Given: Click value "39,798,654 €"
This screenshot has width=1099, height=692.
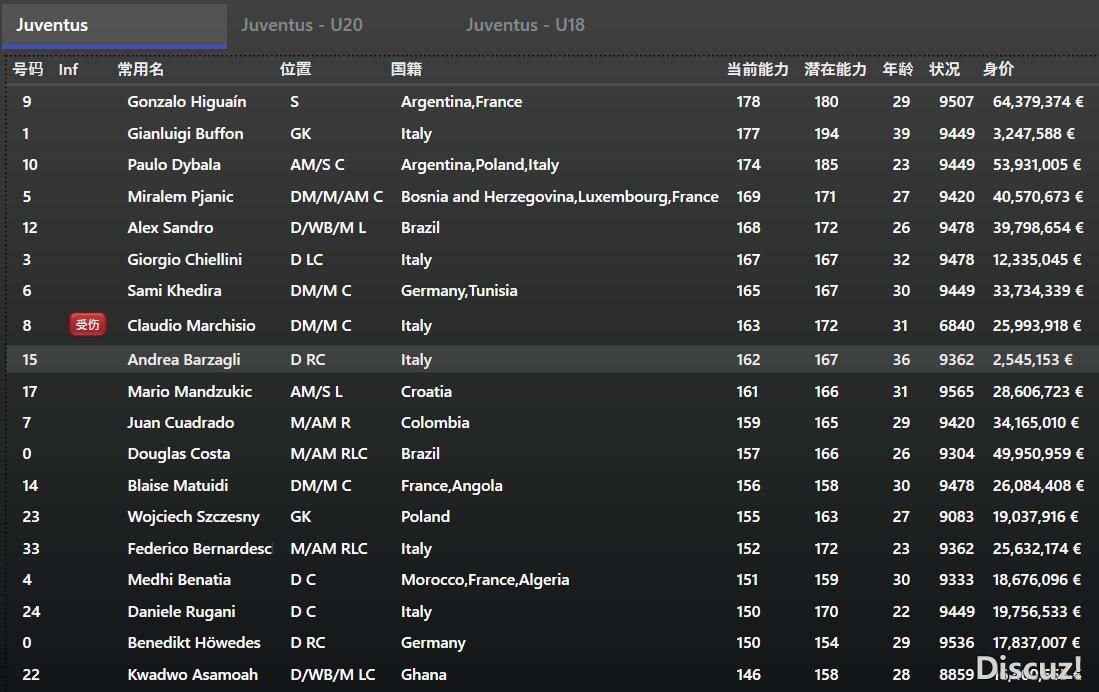Looking at the screenshot, I should 1038,228.
